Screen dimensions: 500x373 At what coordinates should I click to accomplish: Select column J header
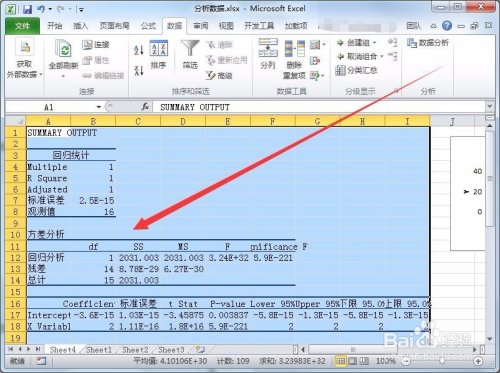pyautogui.click(x=452, y=121)
